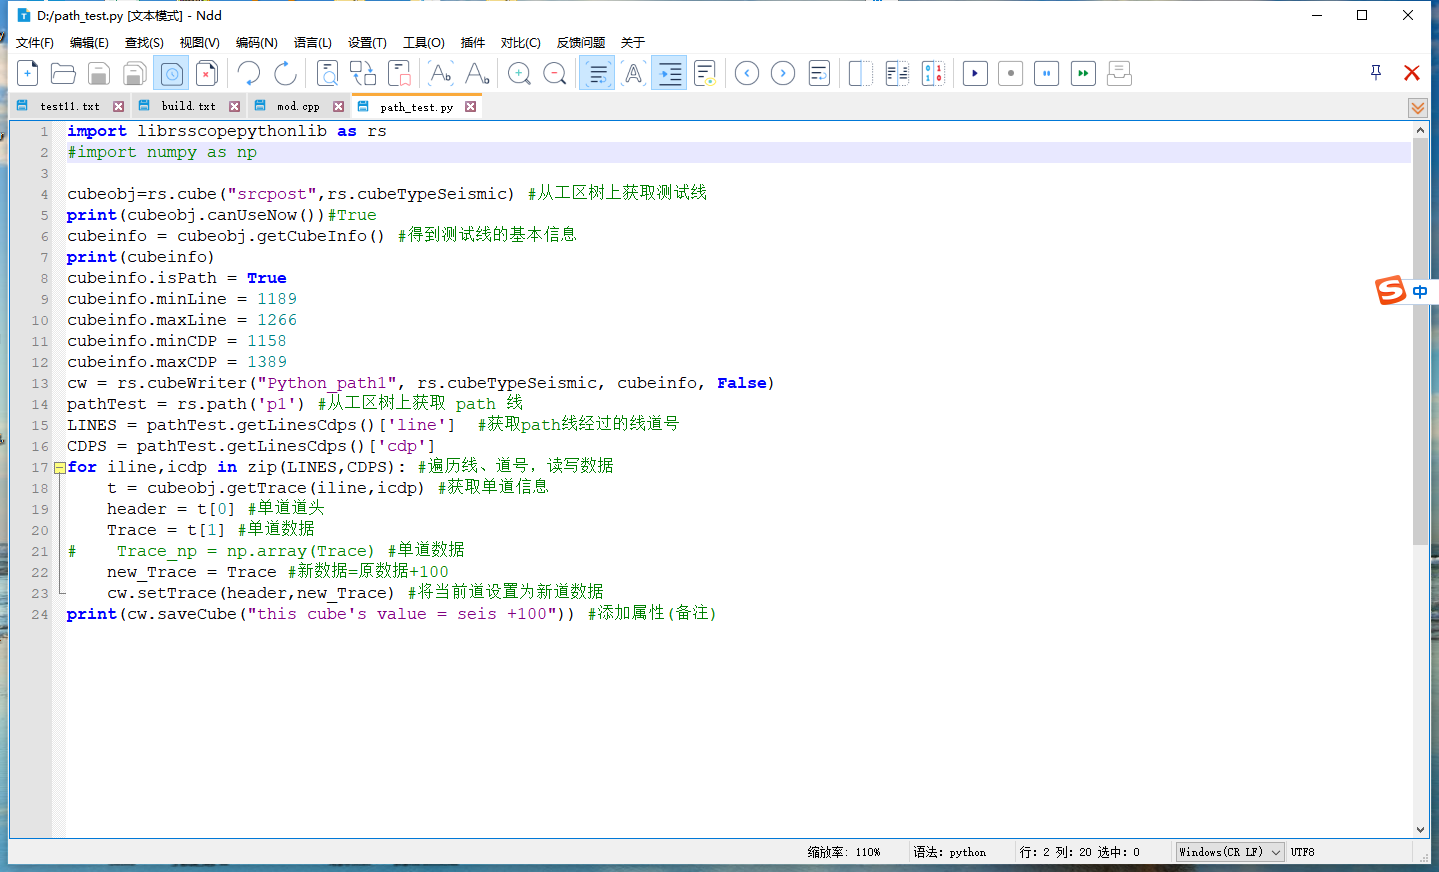Screen dimensions: 1439x872
Task: Close the build.txt tab
Action: [235, 106]
